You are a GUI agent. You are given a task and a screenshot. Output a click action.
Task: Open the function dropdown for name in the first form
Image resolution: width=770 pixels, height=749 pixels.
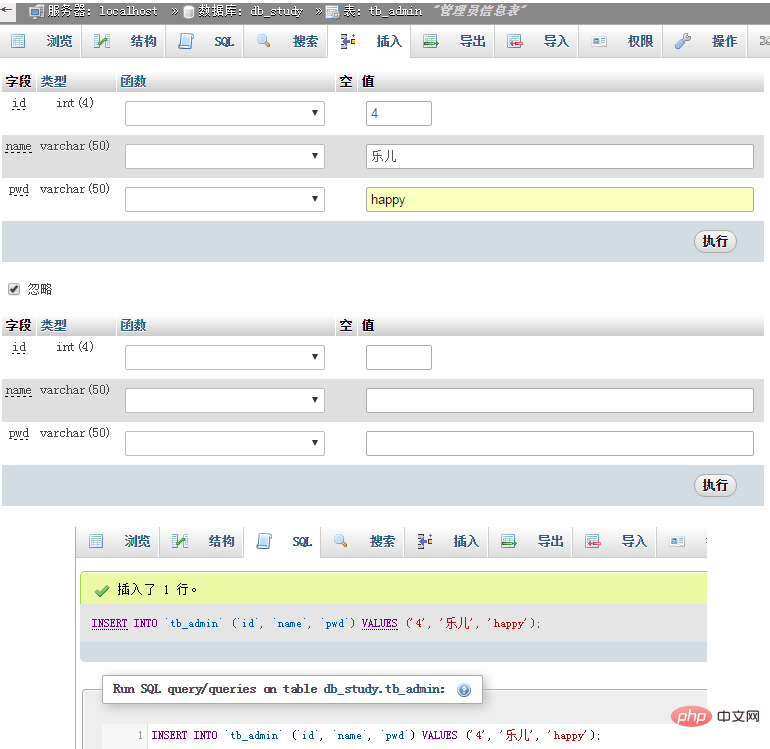click(x=225, y=156)
